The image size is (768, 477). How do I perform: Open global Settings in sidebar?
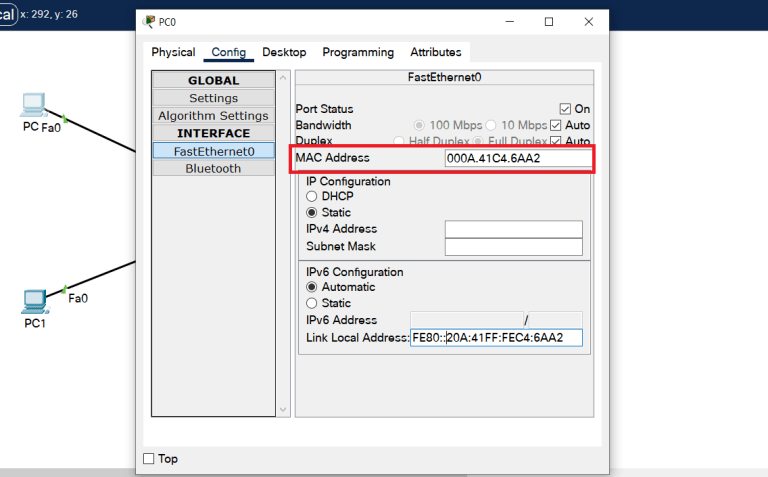[x=213, y=98]
